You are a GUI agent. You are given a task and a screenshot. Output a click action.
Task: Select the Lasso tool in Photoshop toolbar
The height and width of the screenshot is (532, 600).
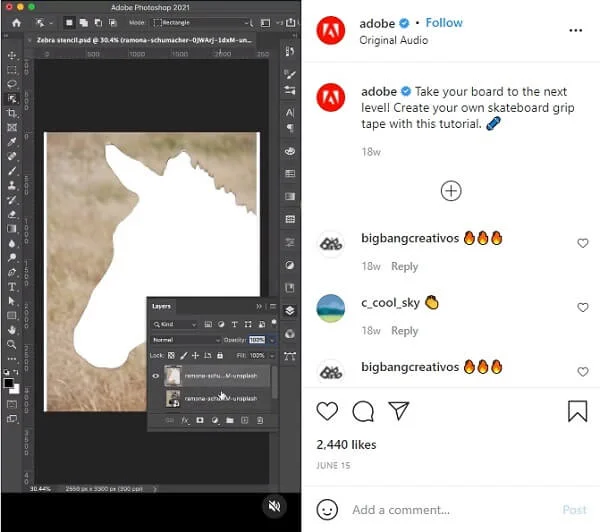pyautogui.click(x=12, y=85)
